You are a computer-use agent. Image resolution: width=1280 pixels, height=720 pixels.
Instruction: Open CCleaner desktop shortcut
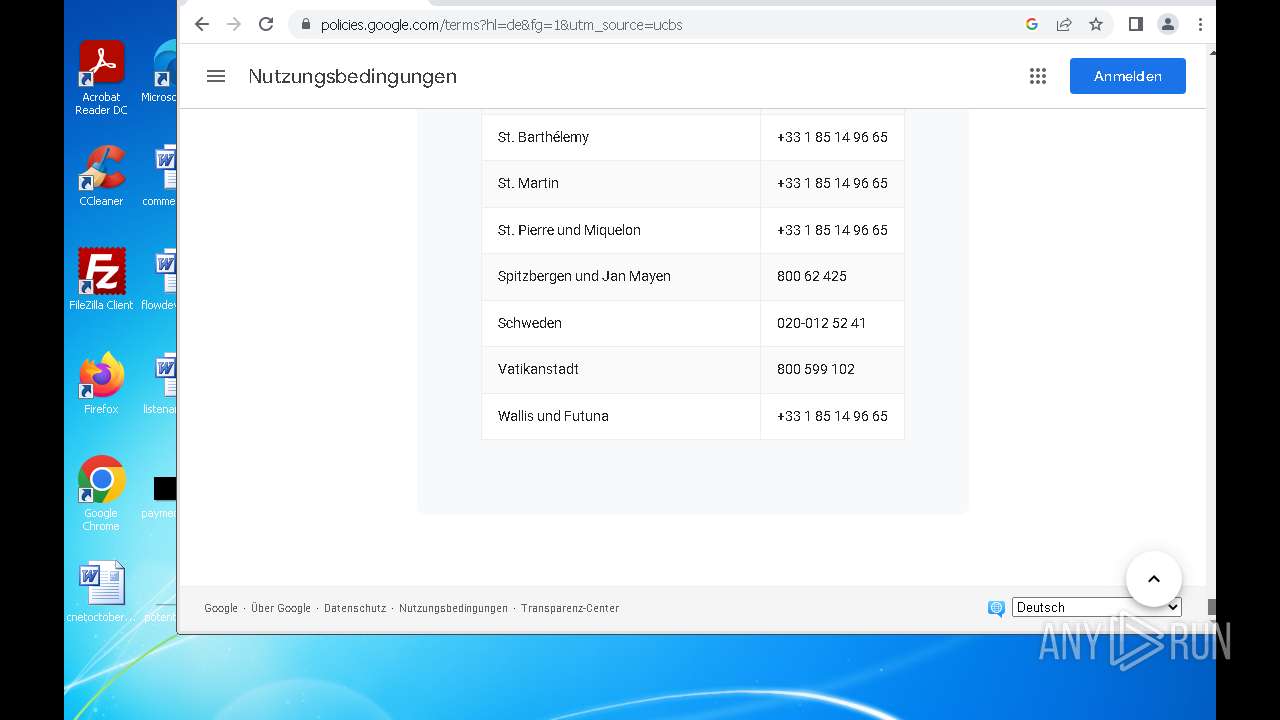click(101, 176)
